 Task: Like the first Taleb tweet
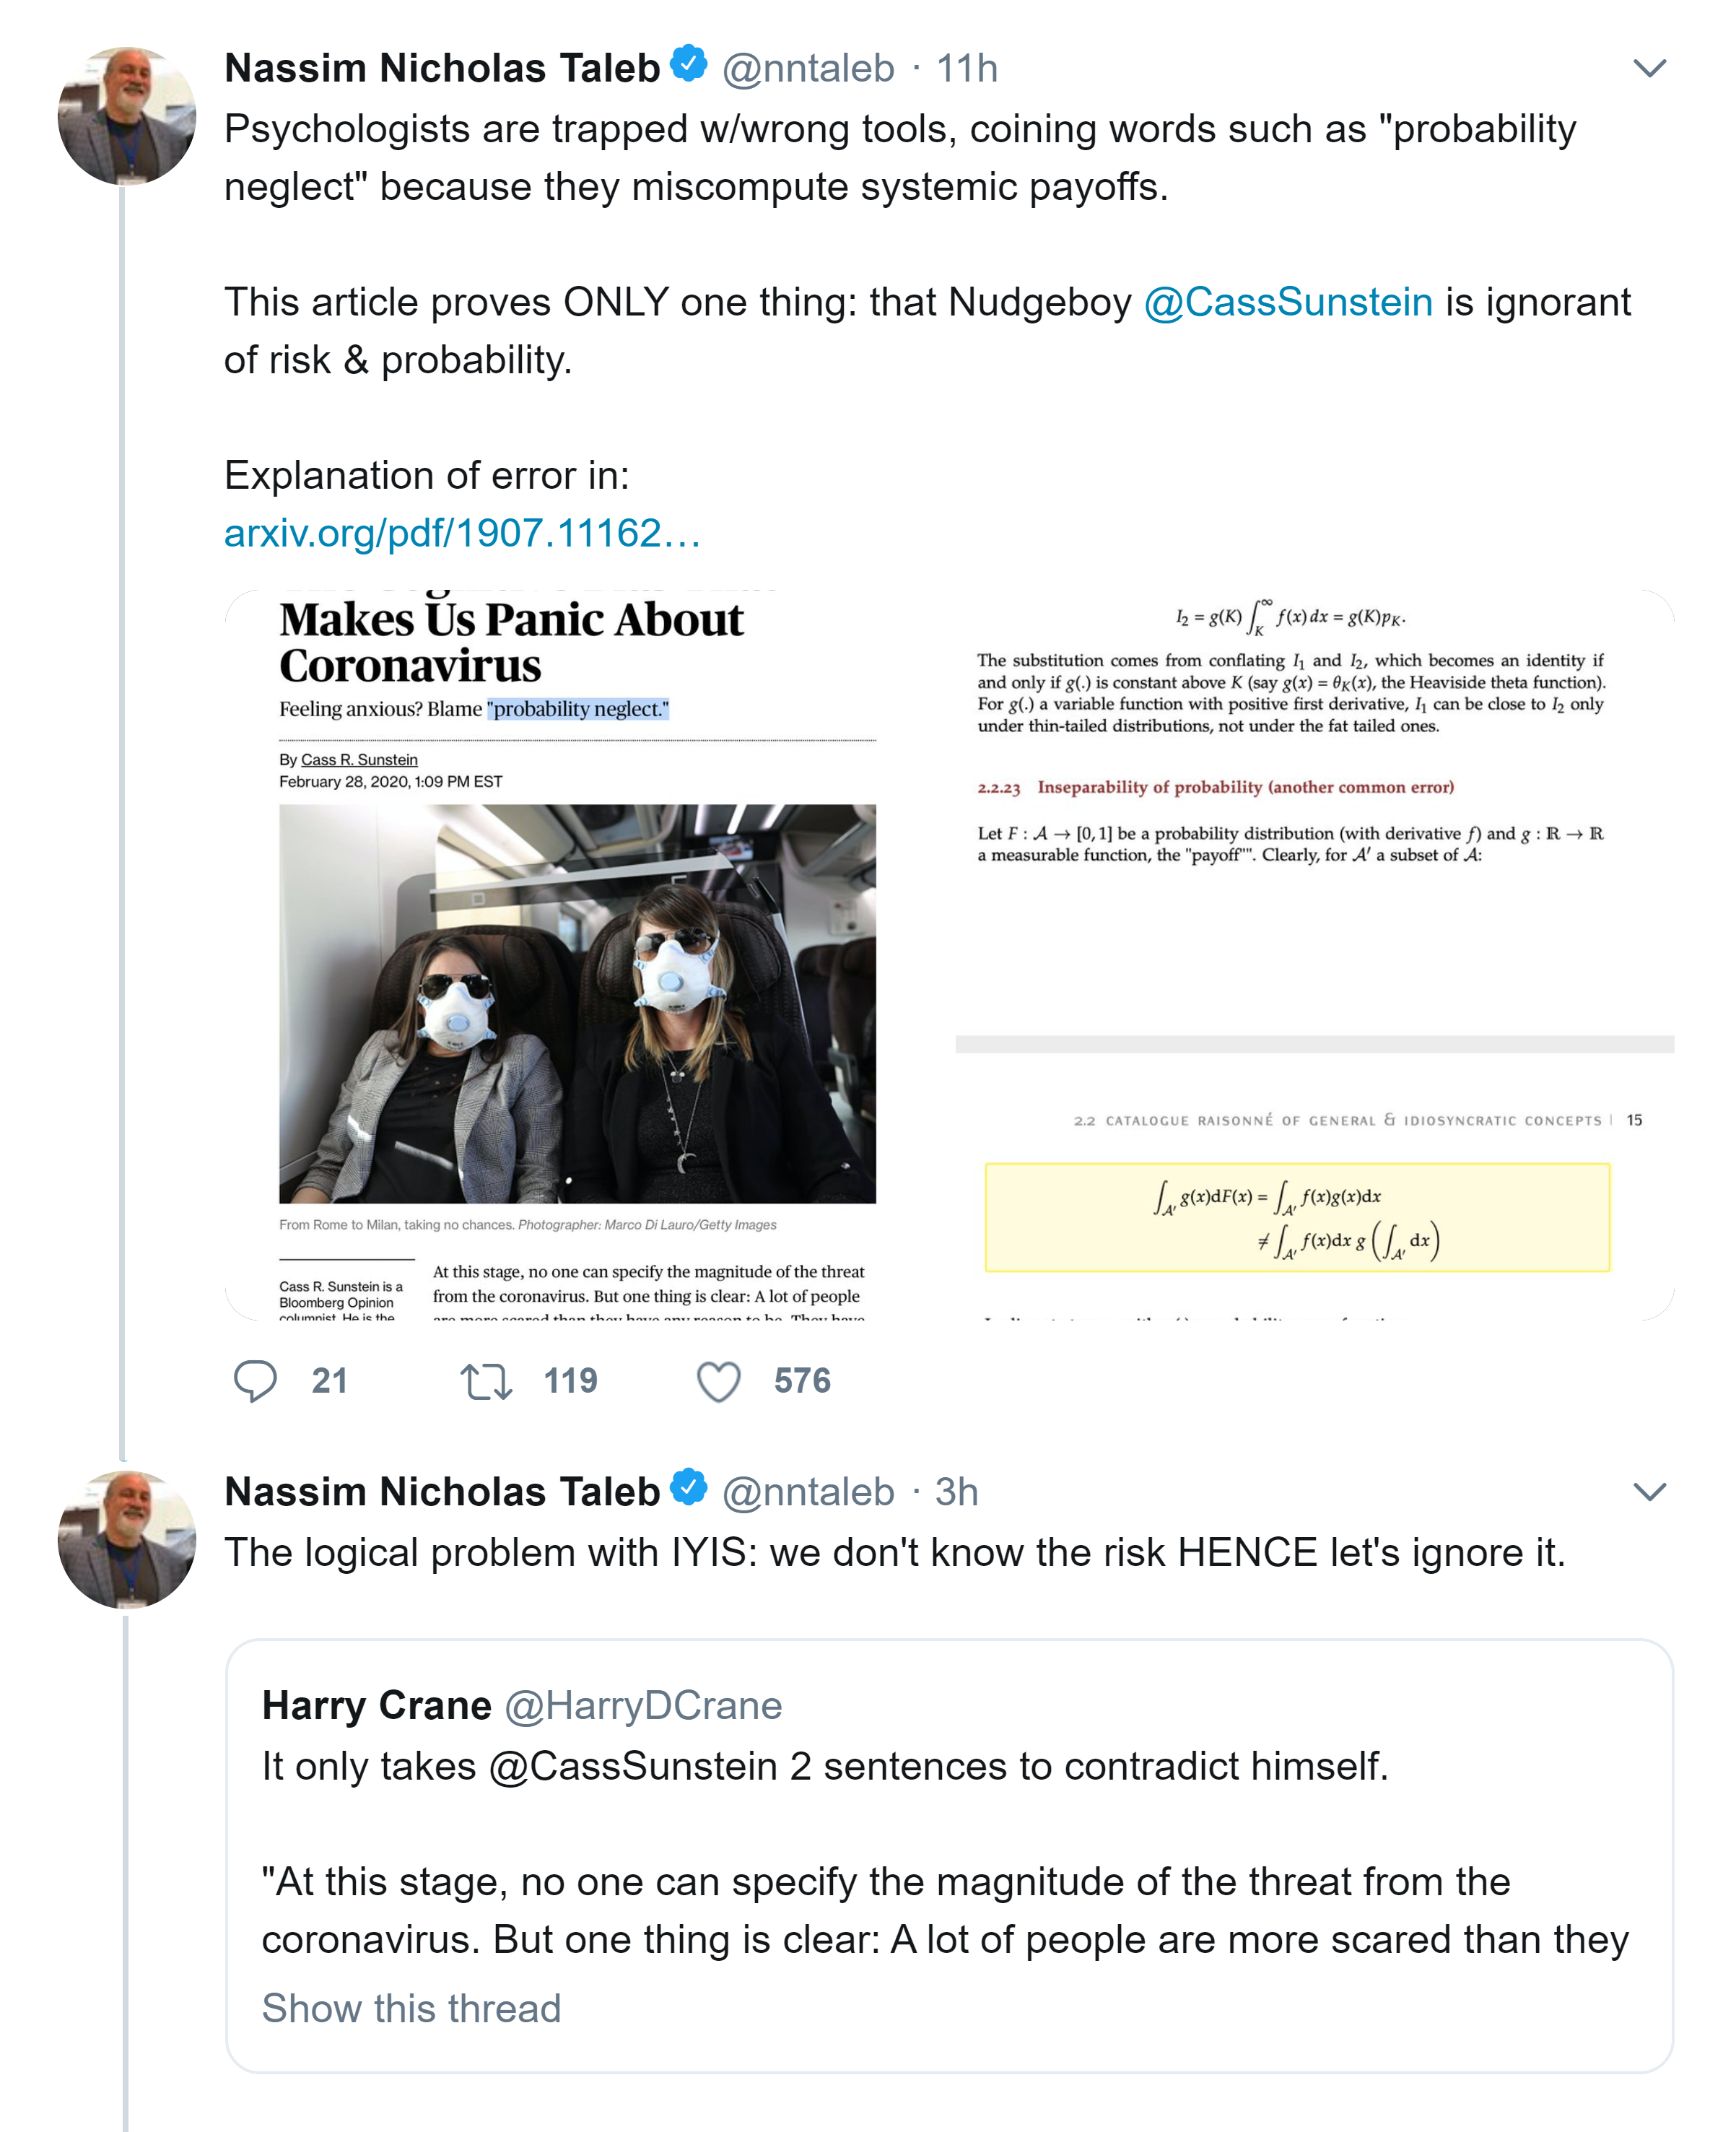pyautogui.click(x=718, y=1381)
